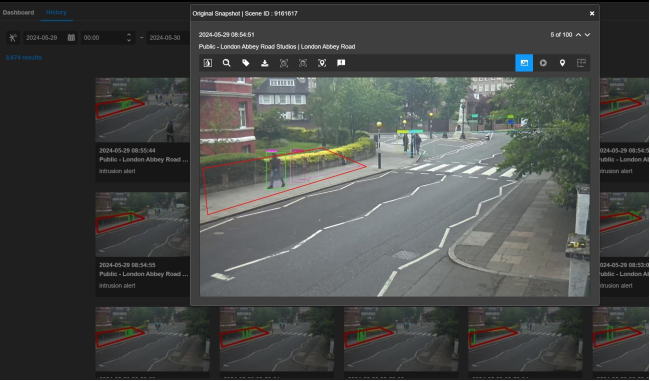Switch to the Dashboard tab
650x381 pixels.
pyautogui.click(x=18, y=12)
